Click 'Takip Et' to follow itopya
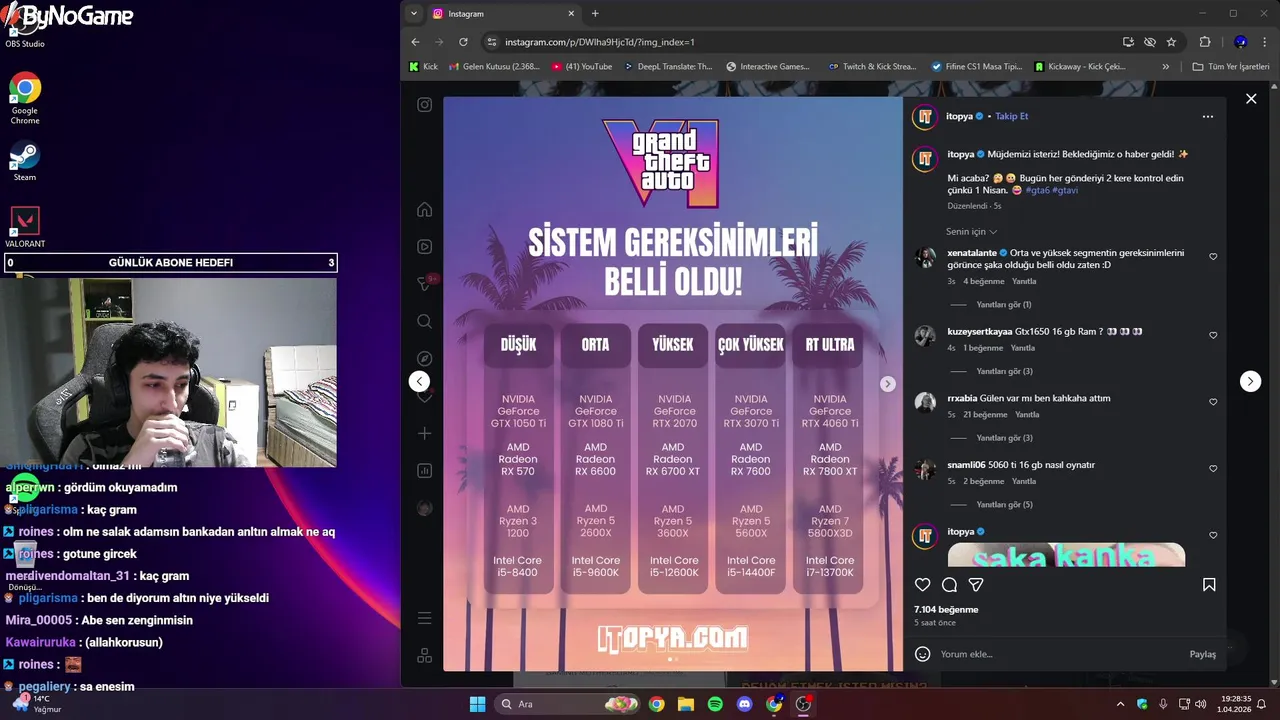The width and height of the screenshot is (1280, 720). 1011,116
